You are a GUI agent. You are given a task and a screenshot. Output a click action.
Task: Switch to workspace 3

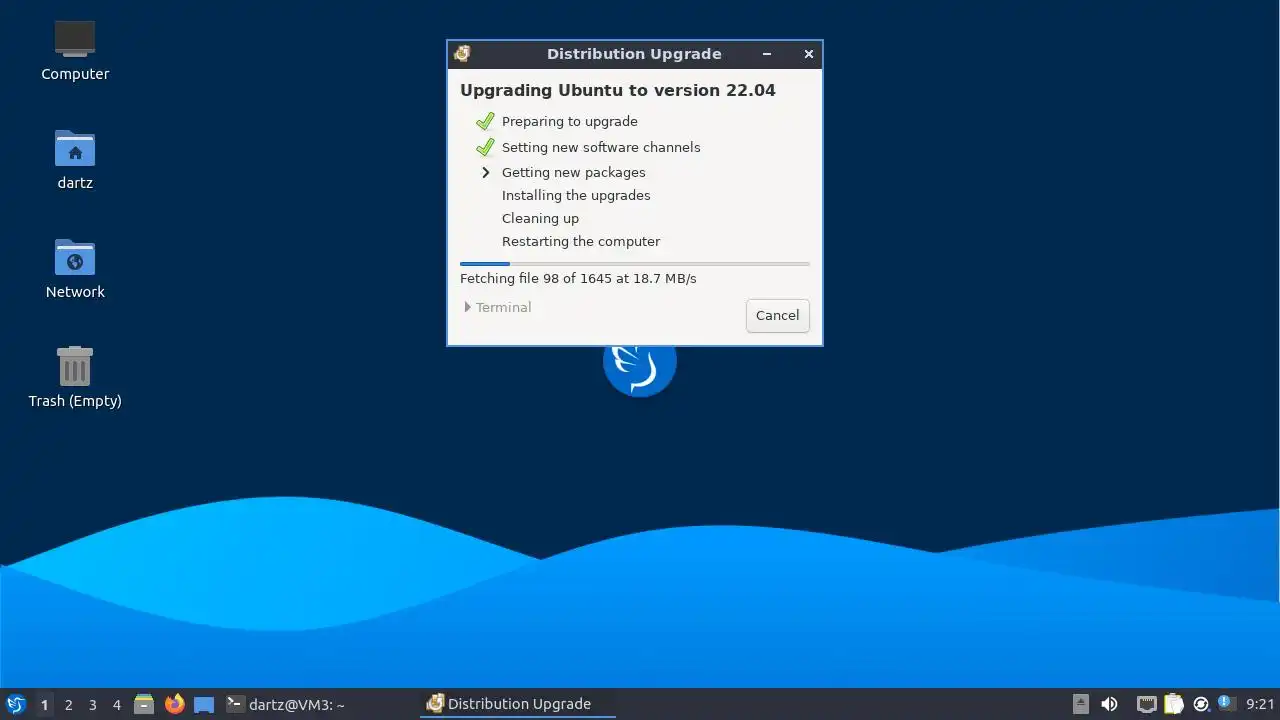(x=92, y=705)
